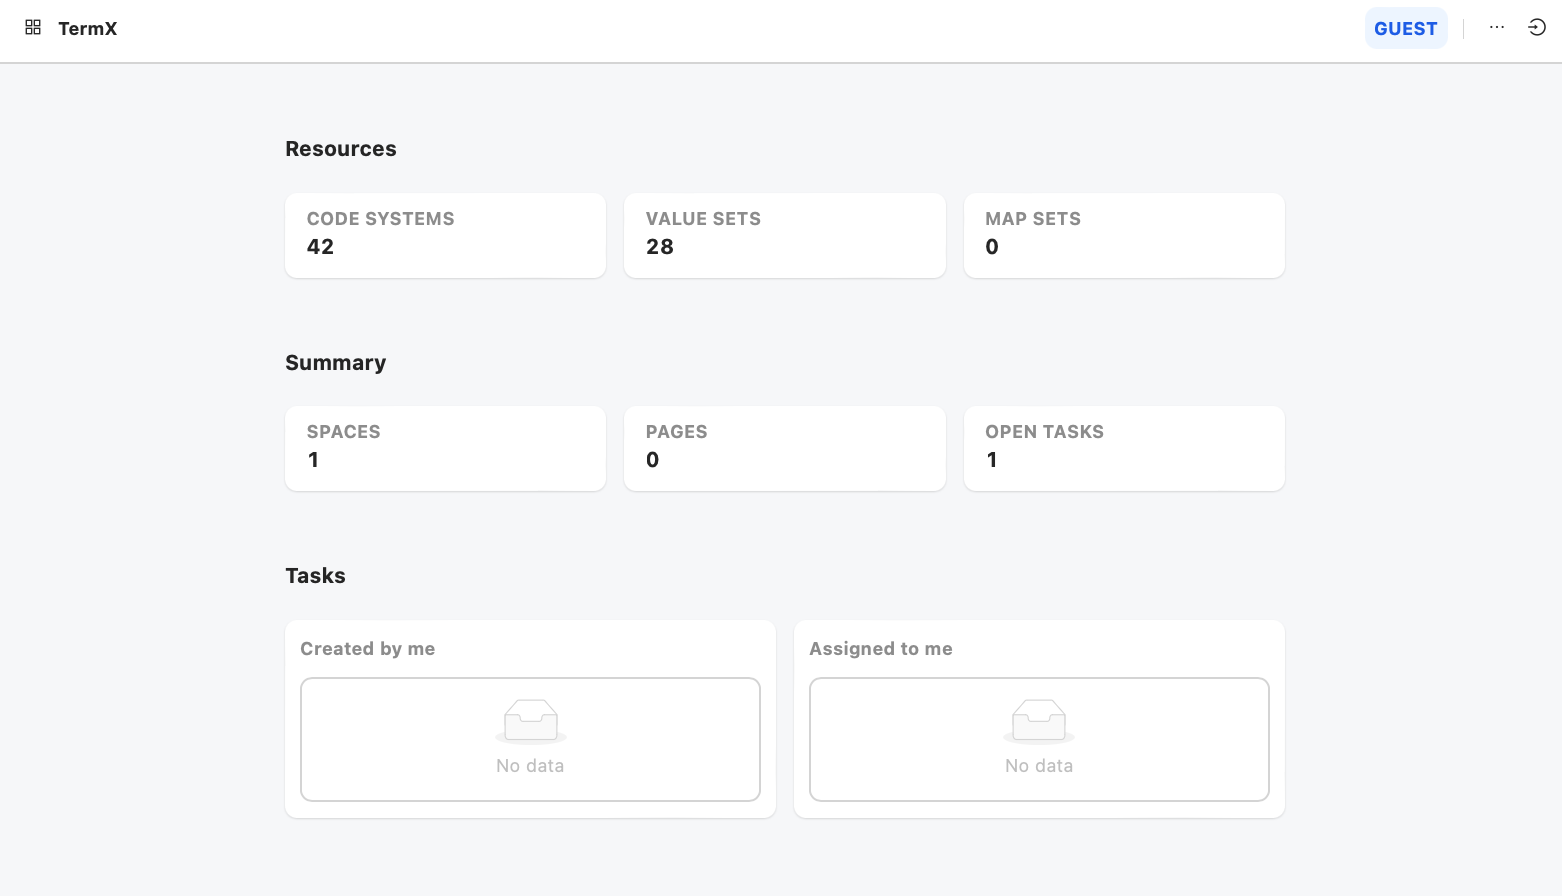This screenshot has width=1562, height=896.
Task: Open the app grid menu icon
Action: [33, 28]
